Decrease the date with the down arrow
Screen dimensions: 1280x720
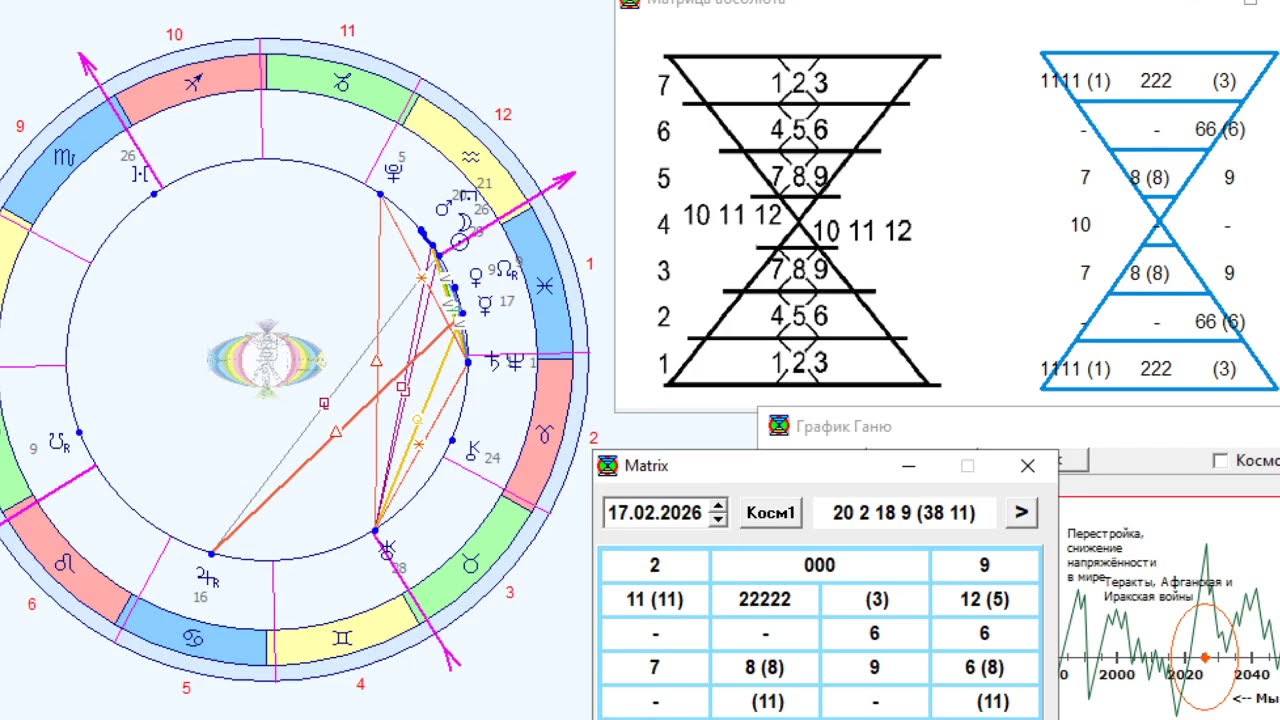click(717, 519)
